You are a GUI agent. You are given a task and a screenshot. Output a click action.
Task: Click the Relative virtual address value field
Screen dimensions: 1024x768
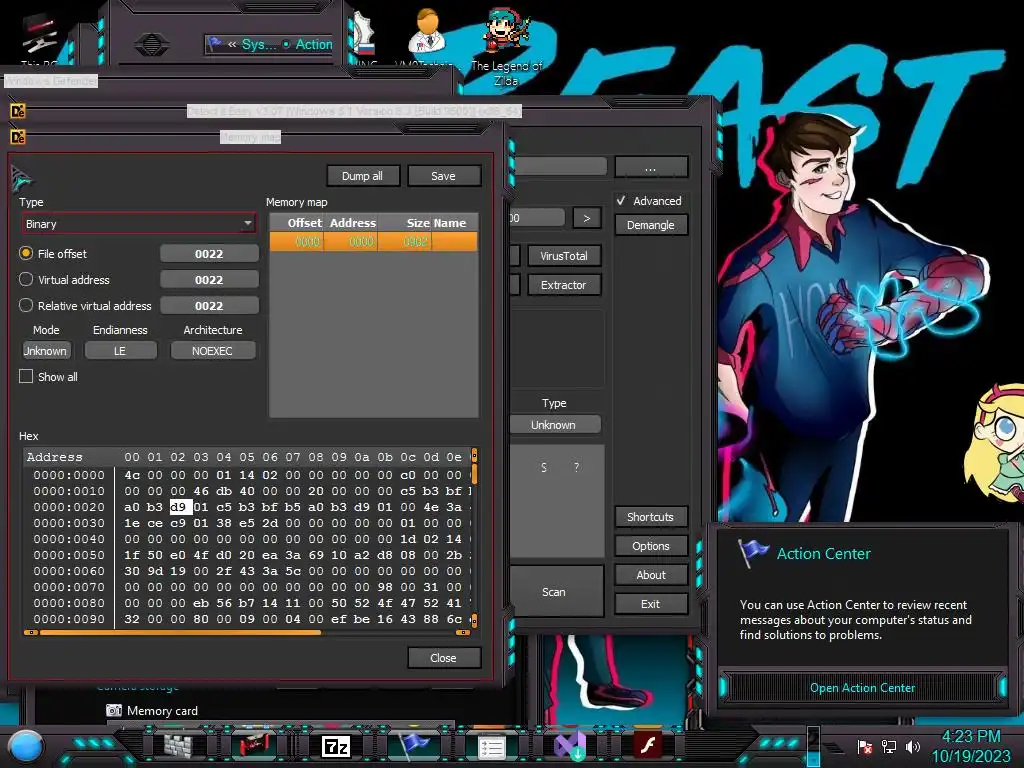209,306
